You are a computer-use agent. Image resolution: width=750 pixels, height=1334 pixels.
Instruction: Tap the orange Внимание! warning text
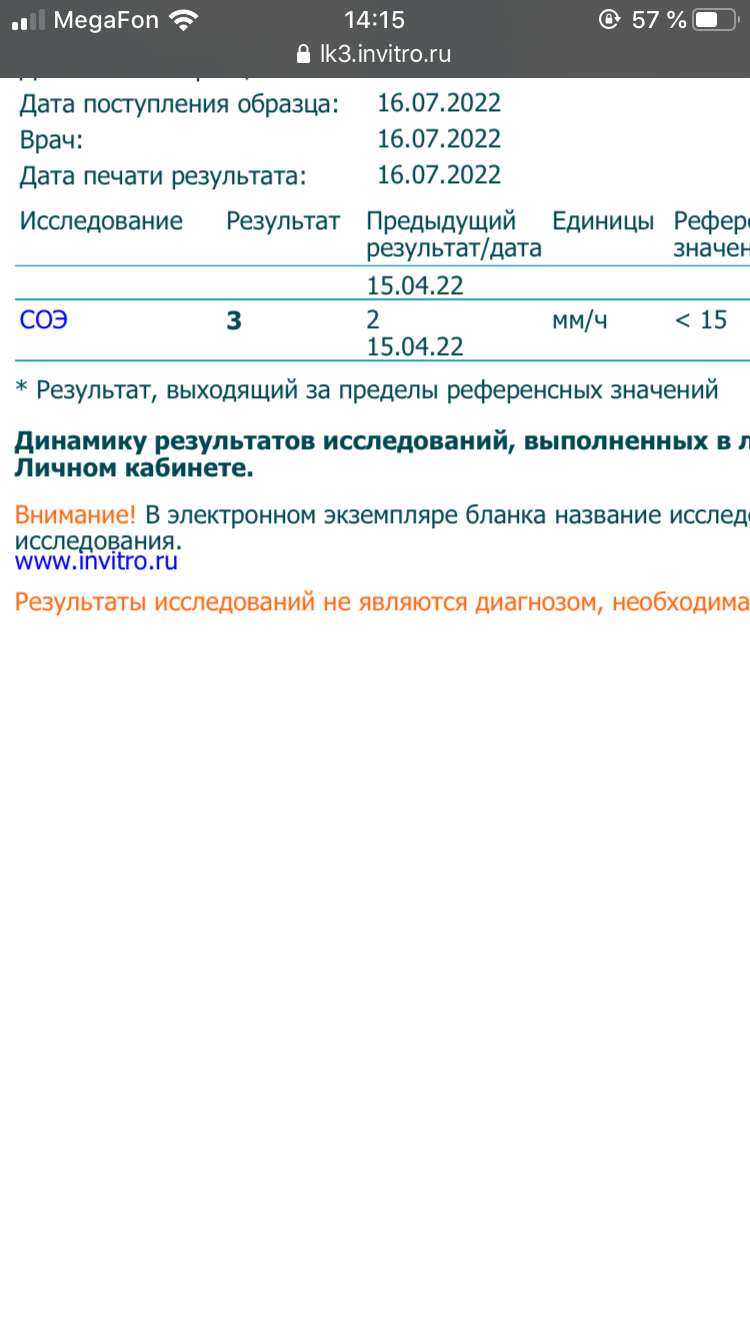(75, 516)
